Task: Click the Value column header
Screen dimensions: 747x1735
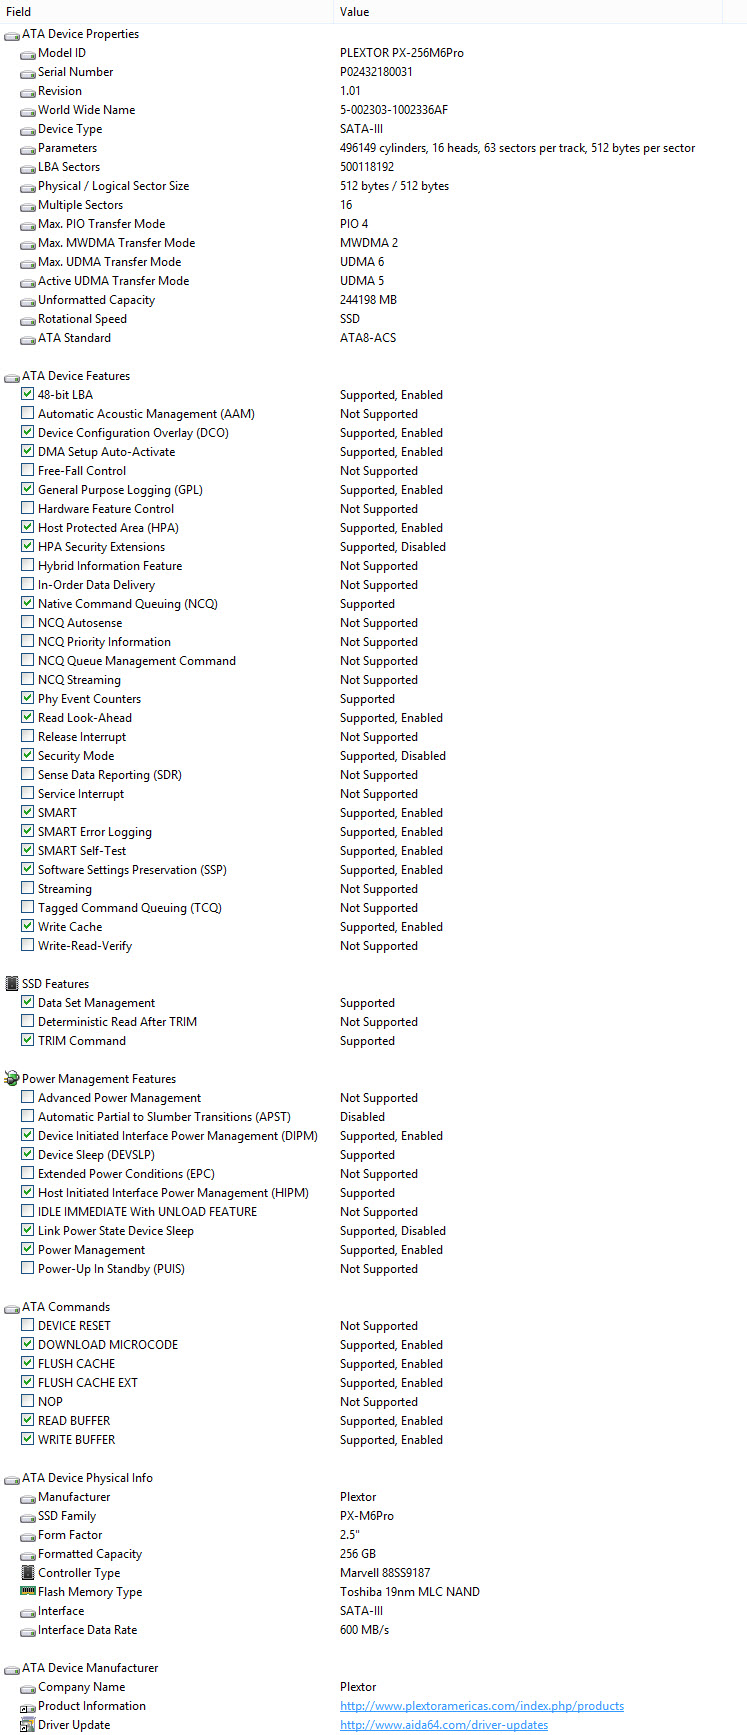Action: pos(528,12)
